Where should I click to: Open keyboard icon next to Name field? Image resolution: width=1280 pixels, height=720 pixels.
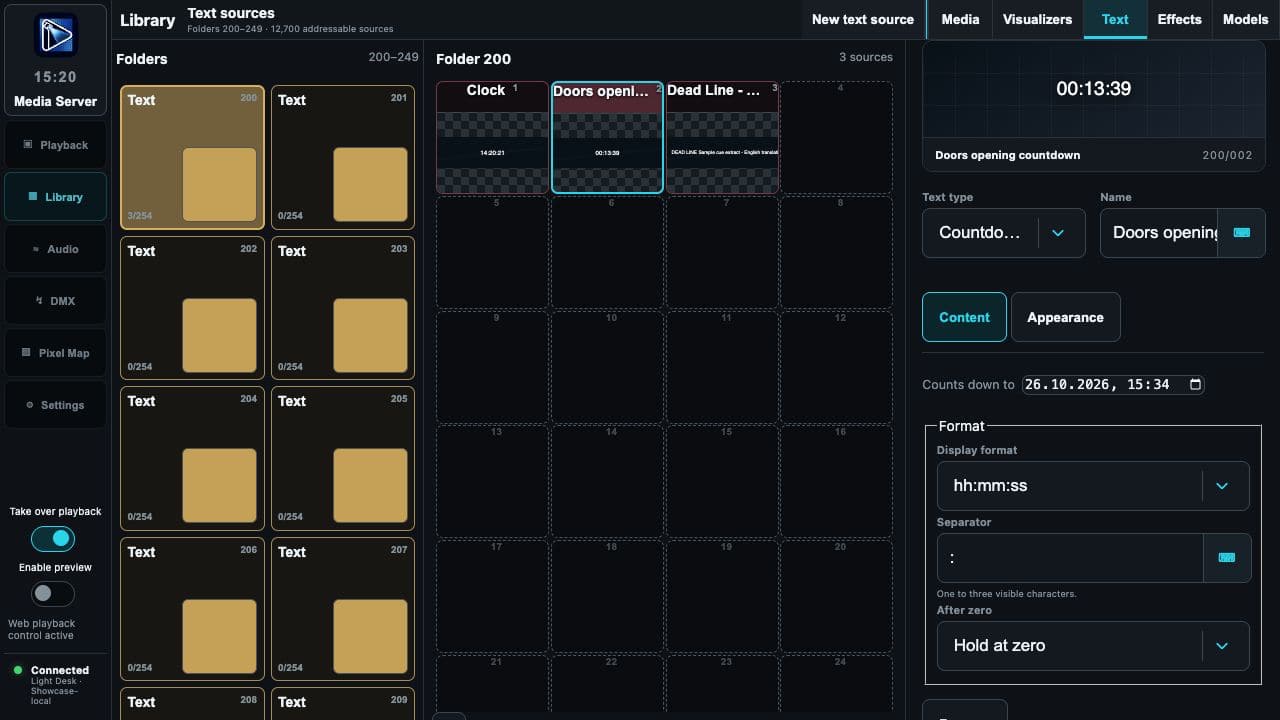pyautogui.click(x=1241, y=232)
